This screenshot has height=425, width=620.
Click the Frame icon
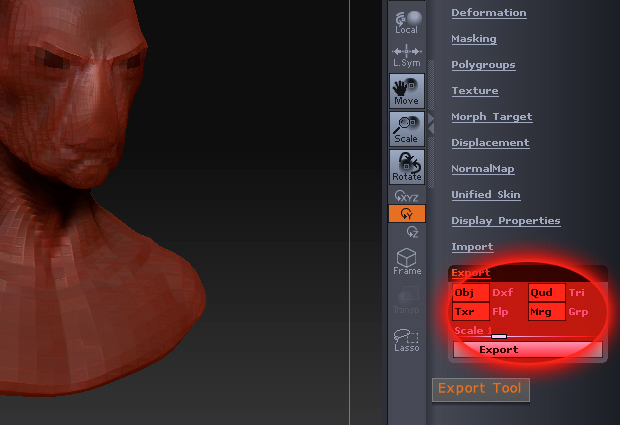pos(406,262)
